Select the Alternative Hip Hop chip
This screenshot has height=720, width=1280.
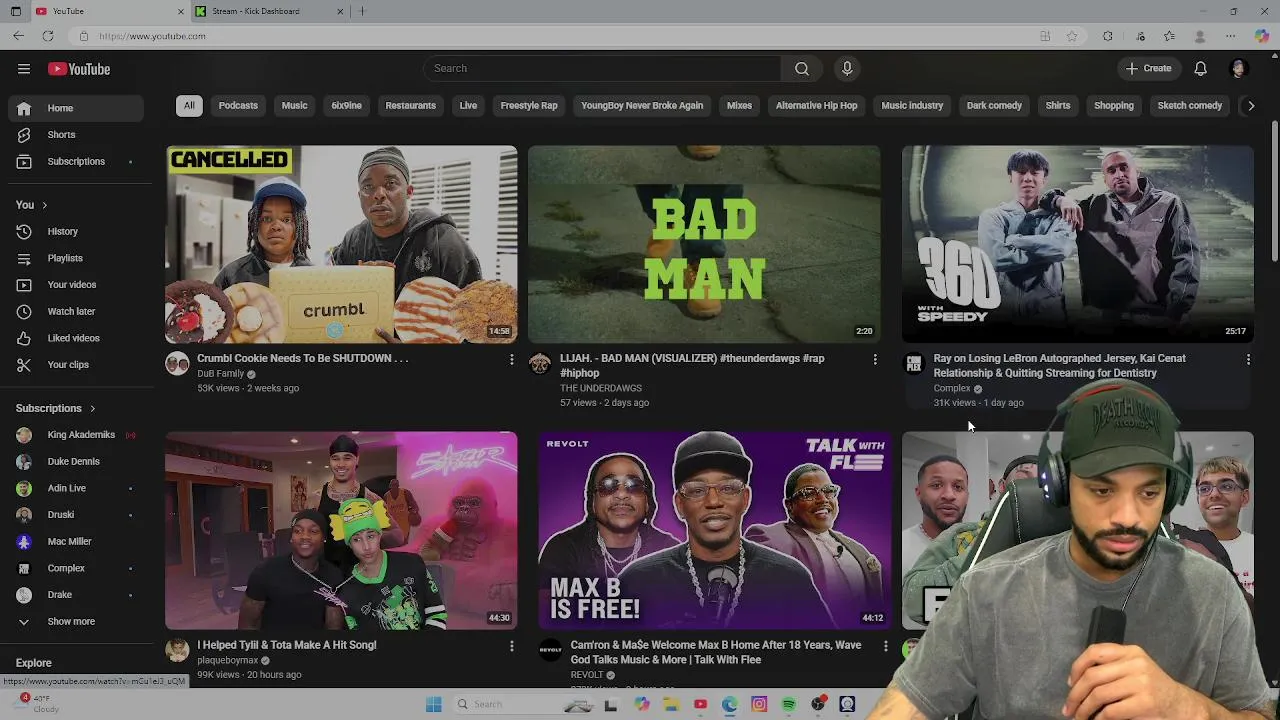coord(816,105)
